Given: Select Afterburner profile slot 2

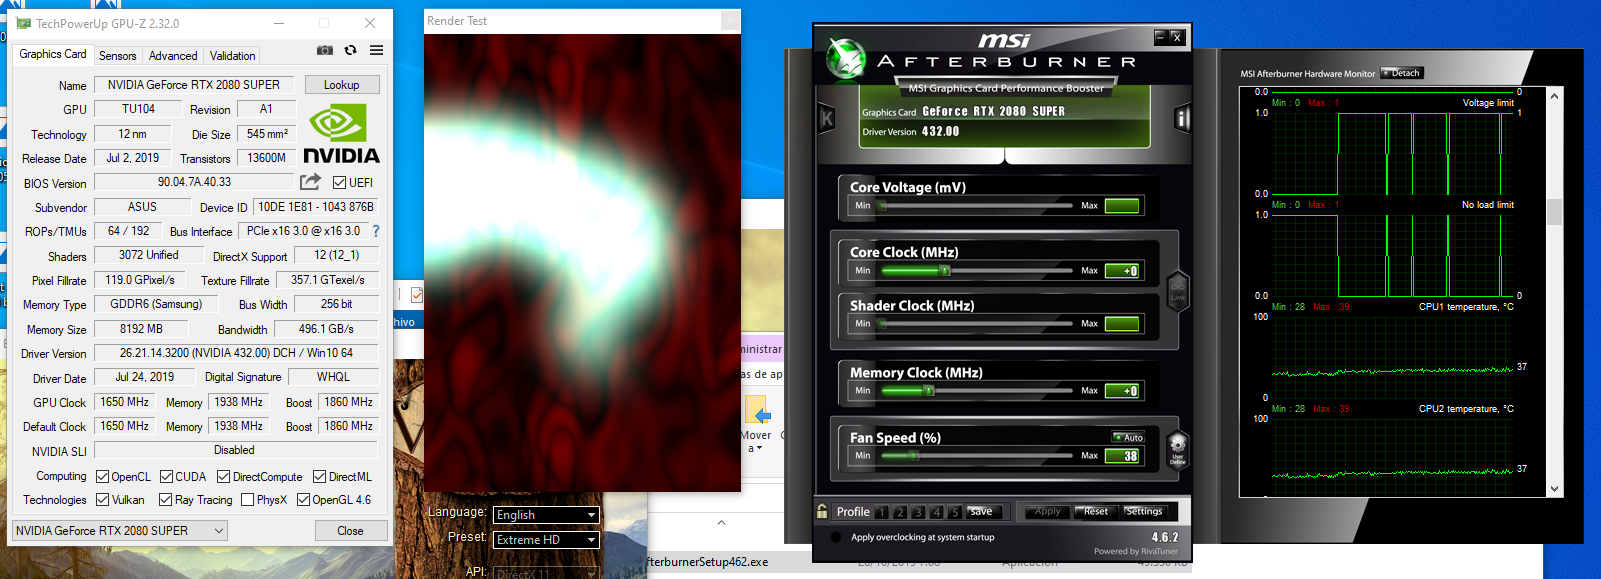Looking at the screenshot, I should (x=900, y=512).
